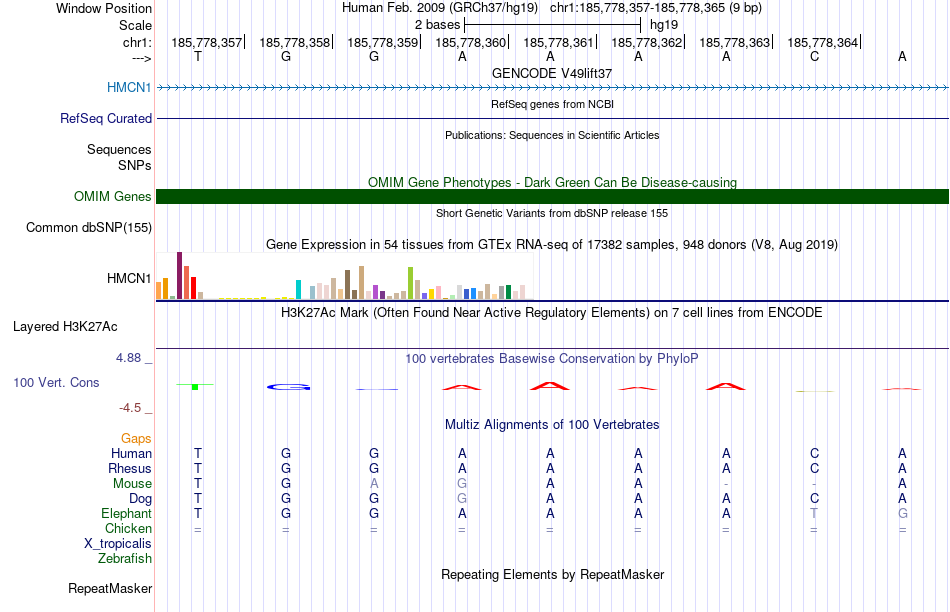Image resolution: width=950 pixels, height=612 pixels.
Task: Click the blue G PhyloP conservation logo
Action: (288, 387)
